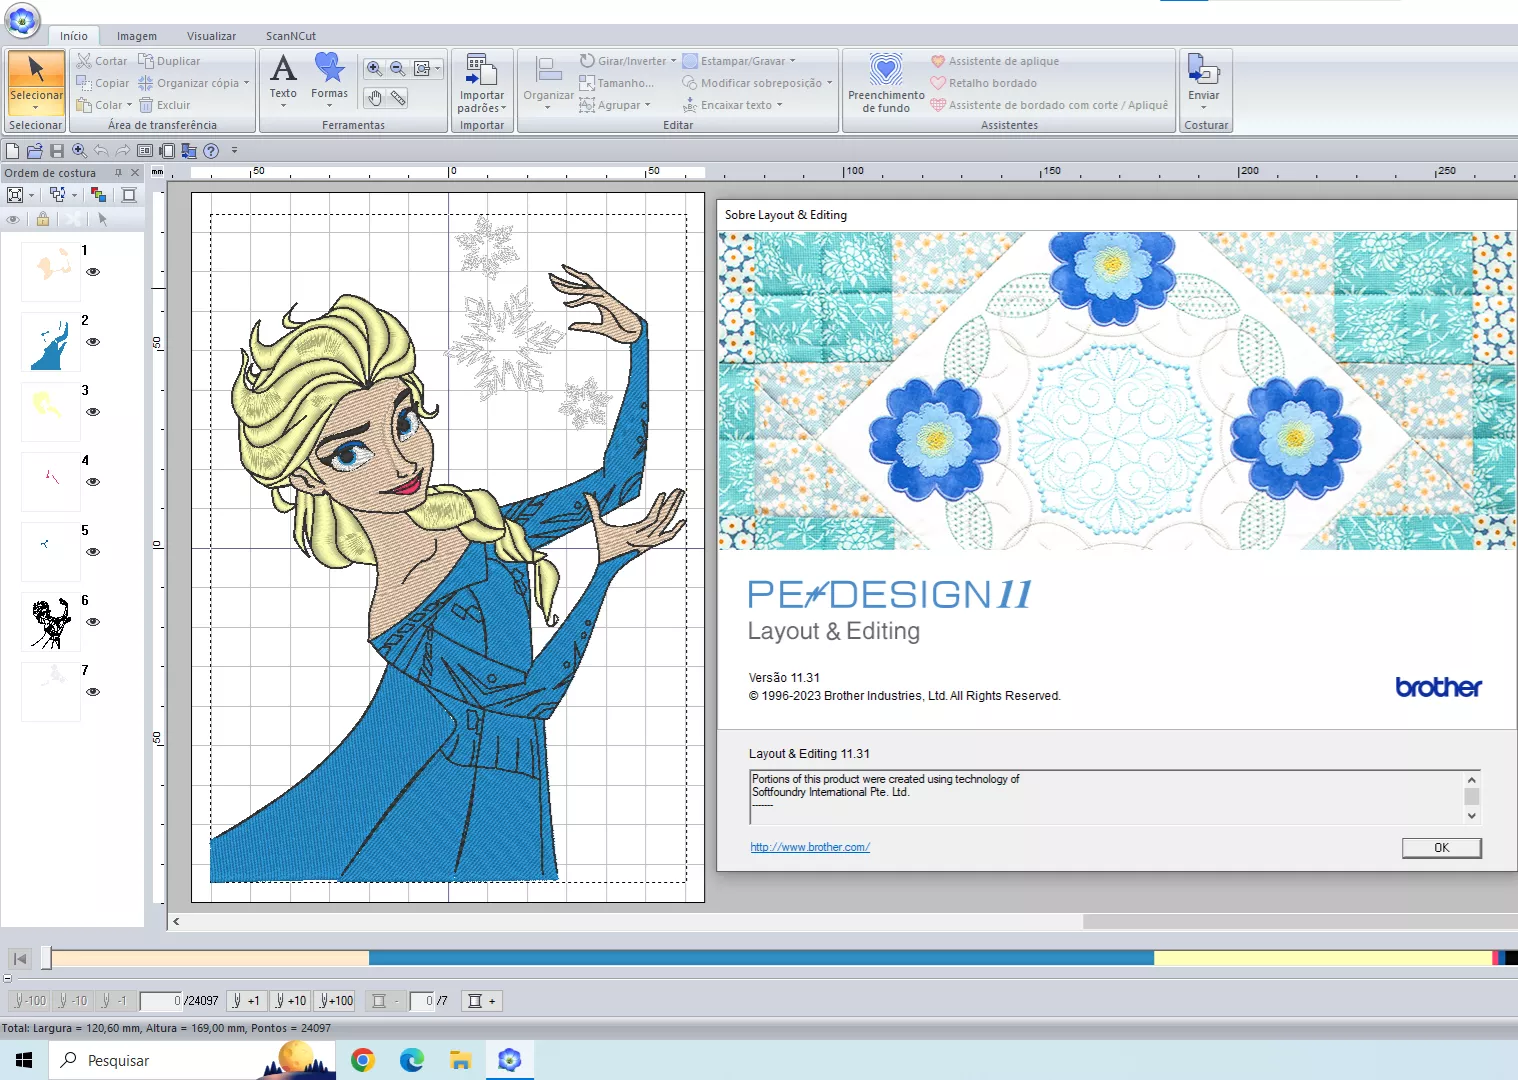Click the Organizar button
The width and height of the screenshot is (1518, 1080).
coord(548,83)
